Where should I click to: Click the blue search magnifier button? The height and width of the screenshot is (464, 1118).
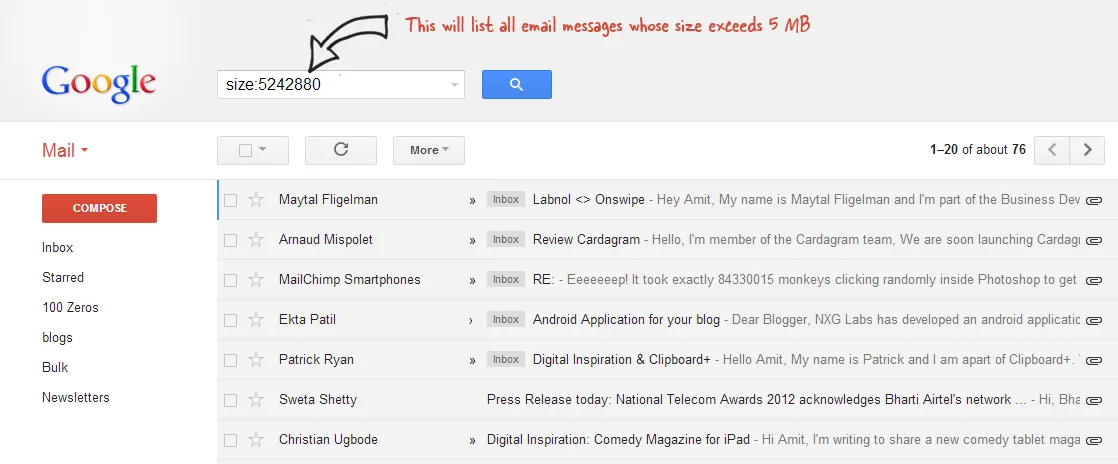516,85
